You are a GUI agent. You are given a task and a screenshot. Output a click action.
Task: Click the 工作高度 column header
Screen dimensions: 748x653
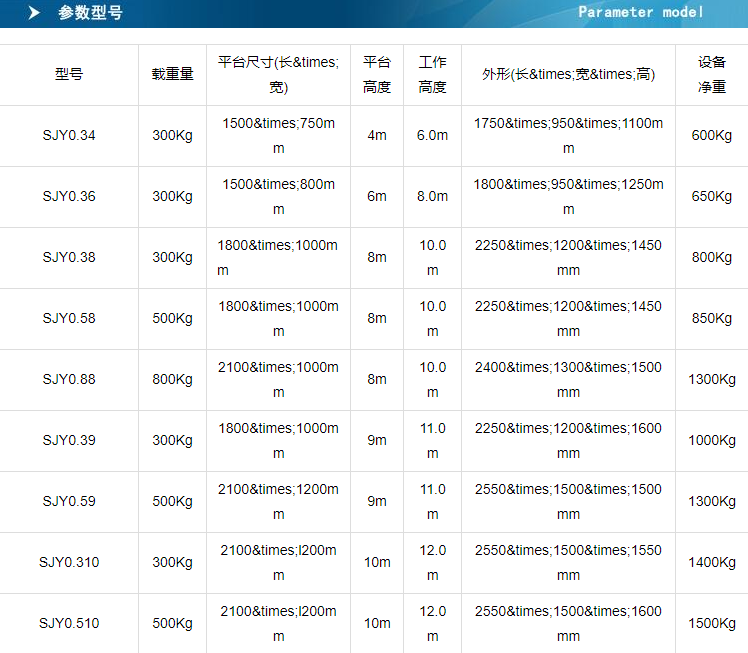pos(433,74)
